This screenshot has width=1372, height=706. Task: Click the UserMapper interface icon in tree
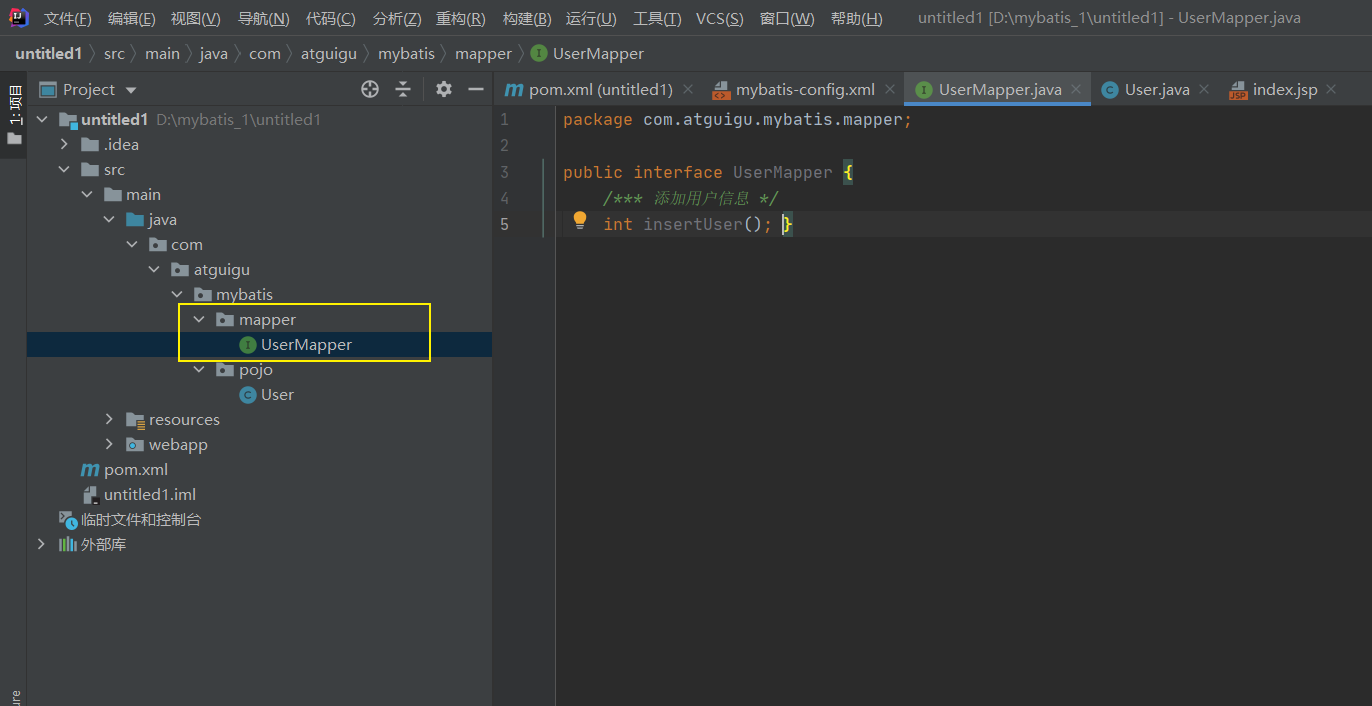coord(248,345)
